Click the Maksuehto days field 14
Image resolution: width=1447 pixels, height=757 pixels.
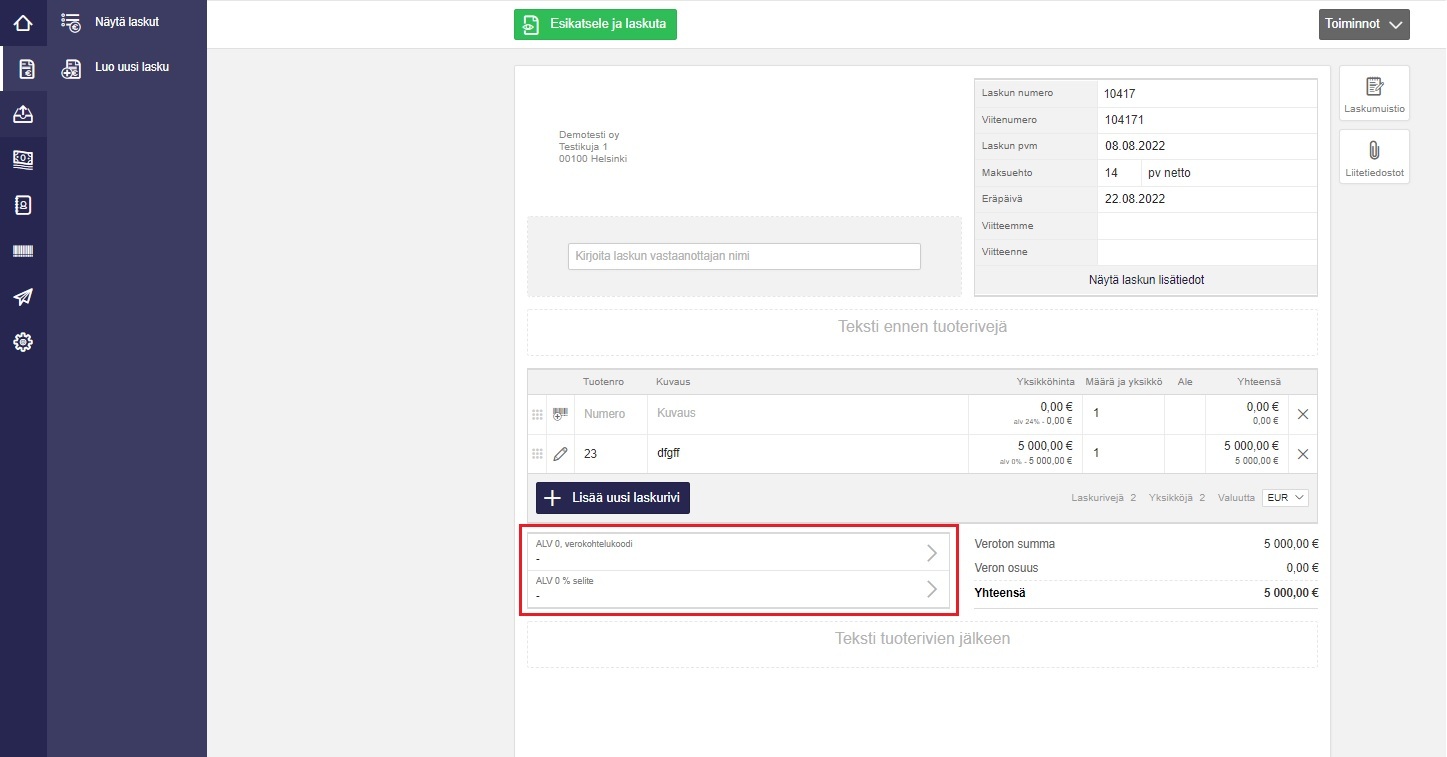(x=1119, y=173)
